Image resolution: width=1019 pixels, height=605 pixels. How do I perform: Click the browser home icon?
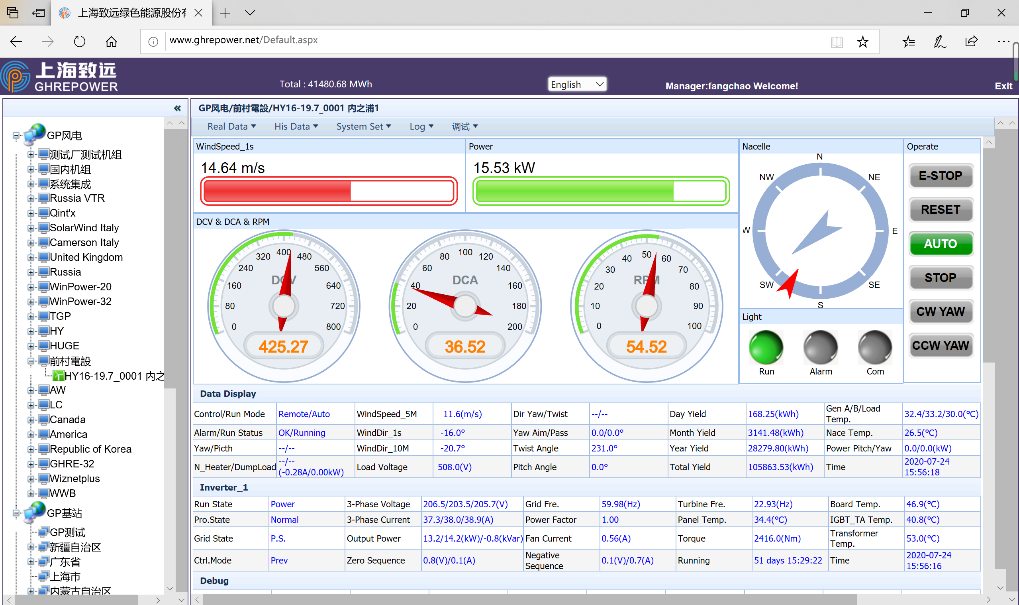(x=111, y=41)
